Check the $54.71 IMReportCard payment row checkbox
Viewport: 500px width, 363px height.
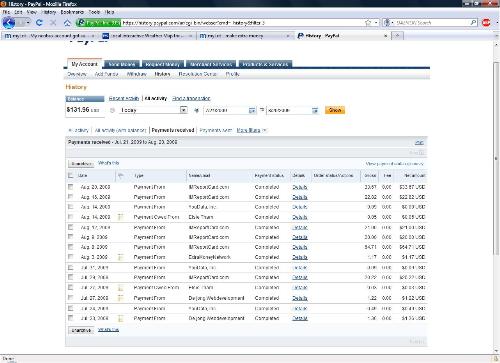point(70,247)
